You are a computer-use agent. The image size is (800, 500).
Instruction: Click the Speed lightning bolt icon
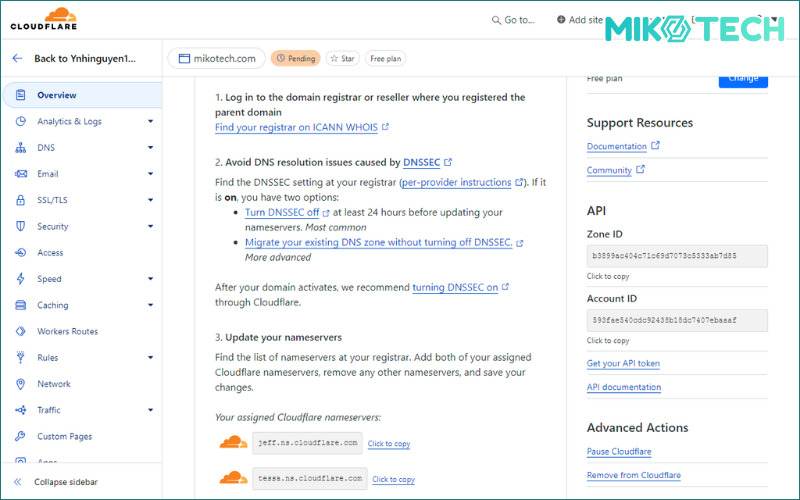(20, 279)
